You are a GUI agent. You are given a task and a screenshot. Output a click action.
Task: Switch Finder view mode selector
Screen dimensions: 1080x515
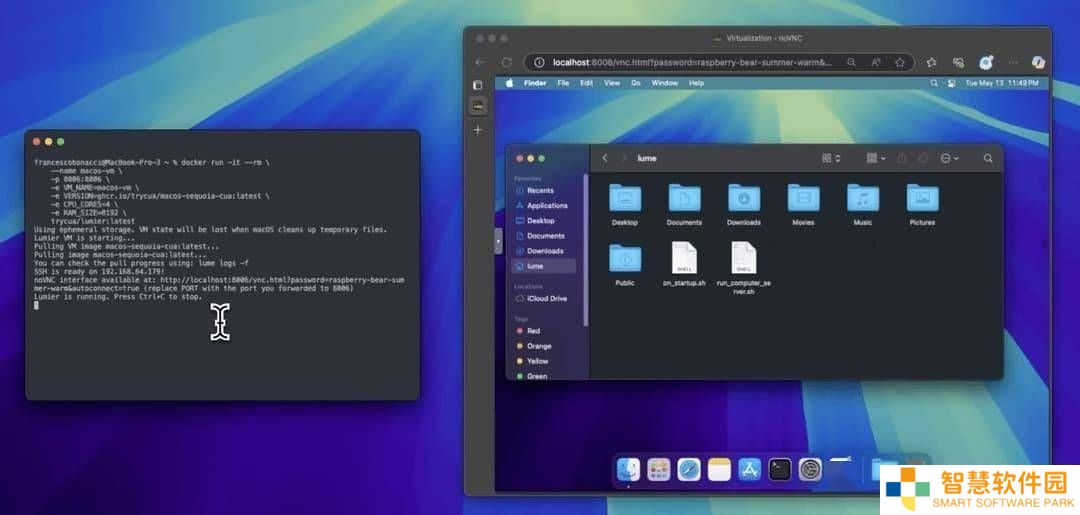(831, 158)
